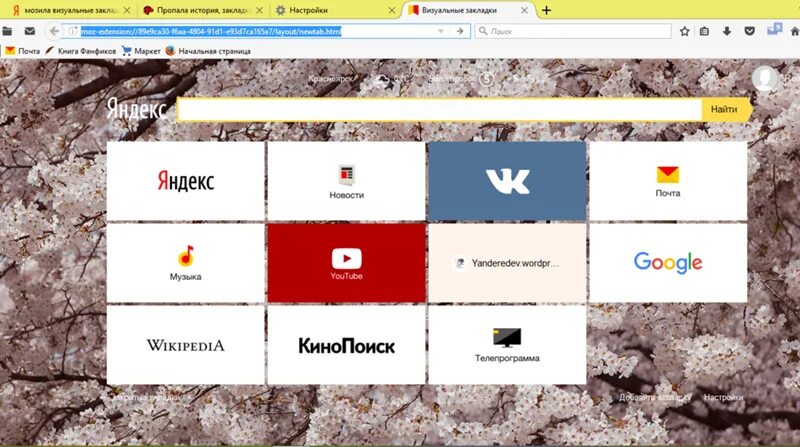This screenshot has height=447, width=800.
Task: Open the КиноПоиск visual bookmark tile
Action: coord(346,345)
